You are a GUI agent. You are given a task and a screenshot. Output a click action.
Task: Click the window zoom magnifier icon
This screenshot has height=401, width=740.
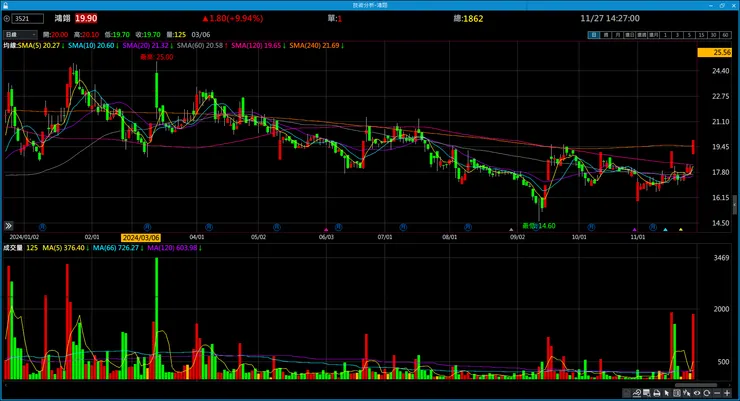coord(647,393)
